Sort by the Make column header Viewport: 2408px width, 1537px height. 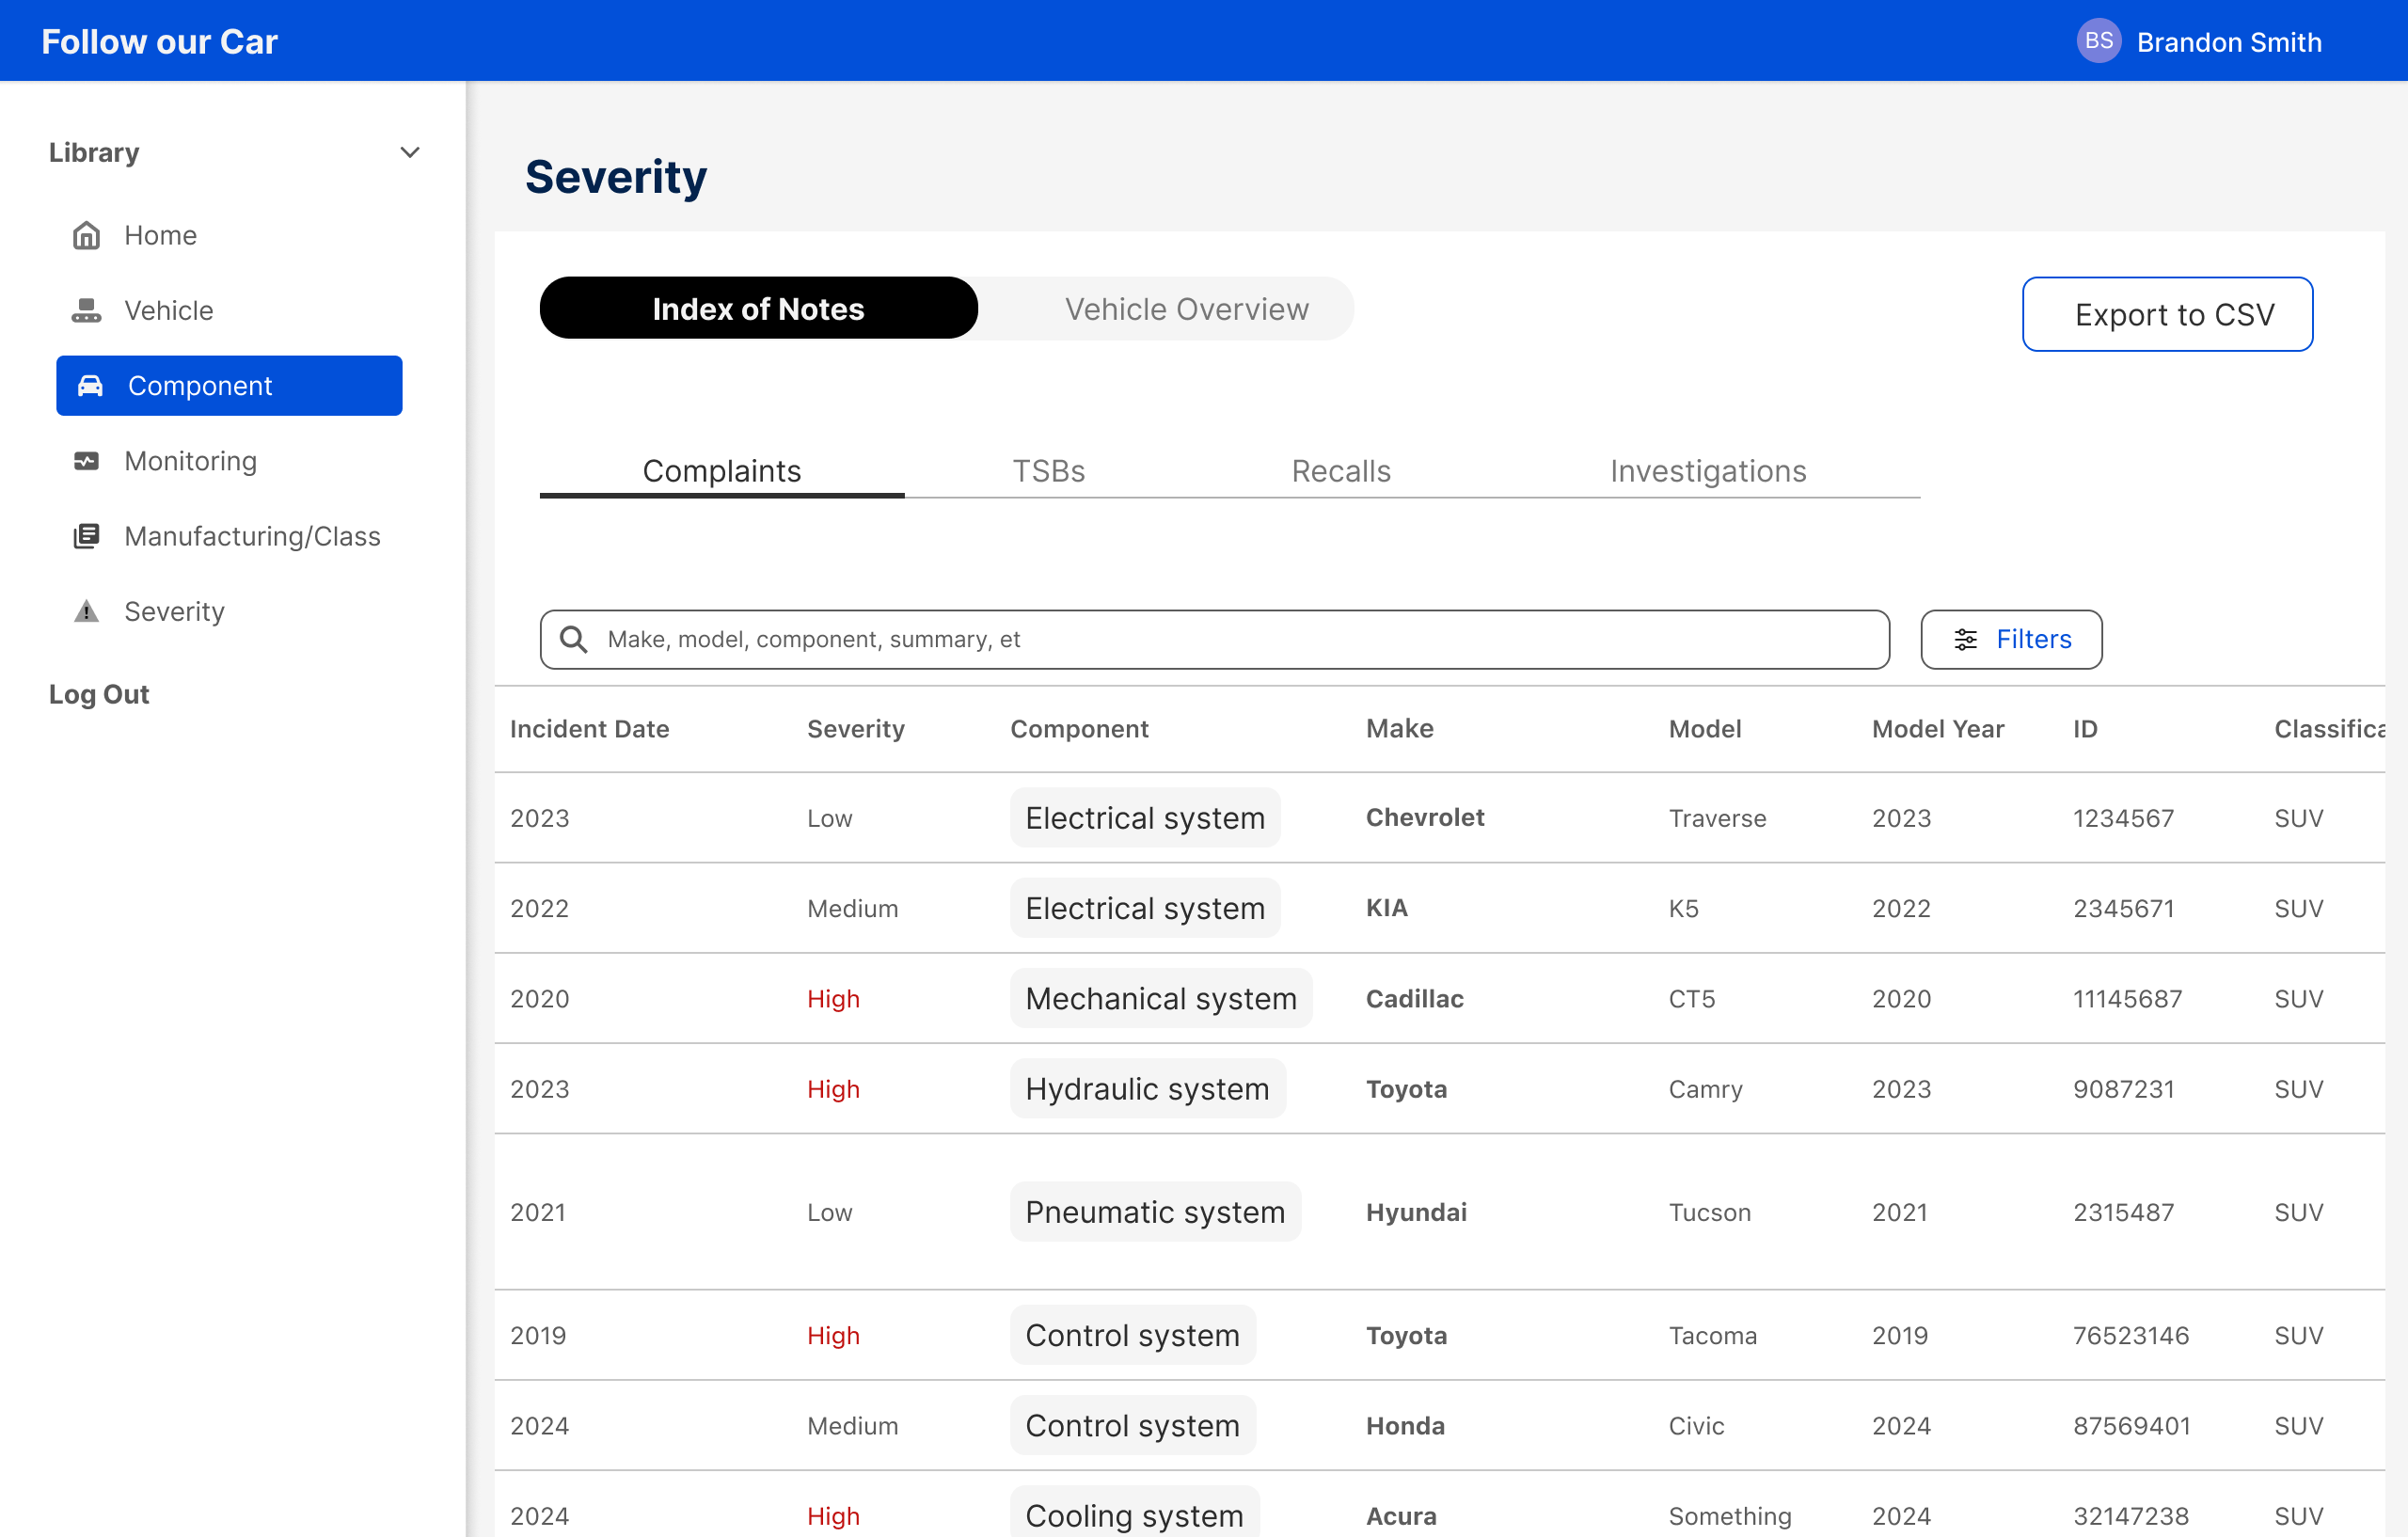(x=1399, y=729)
